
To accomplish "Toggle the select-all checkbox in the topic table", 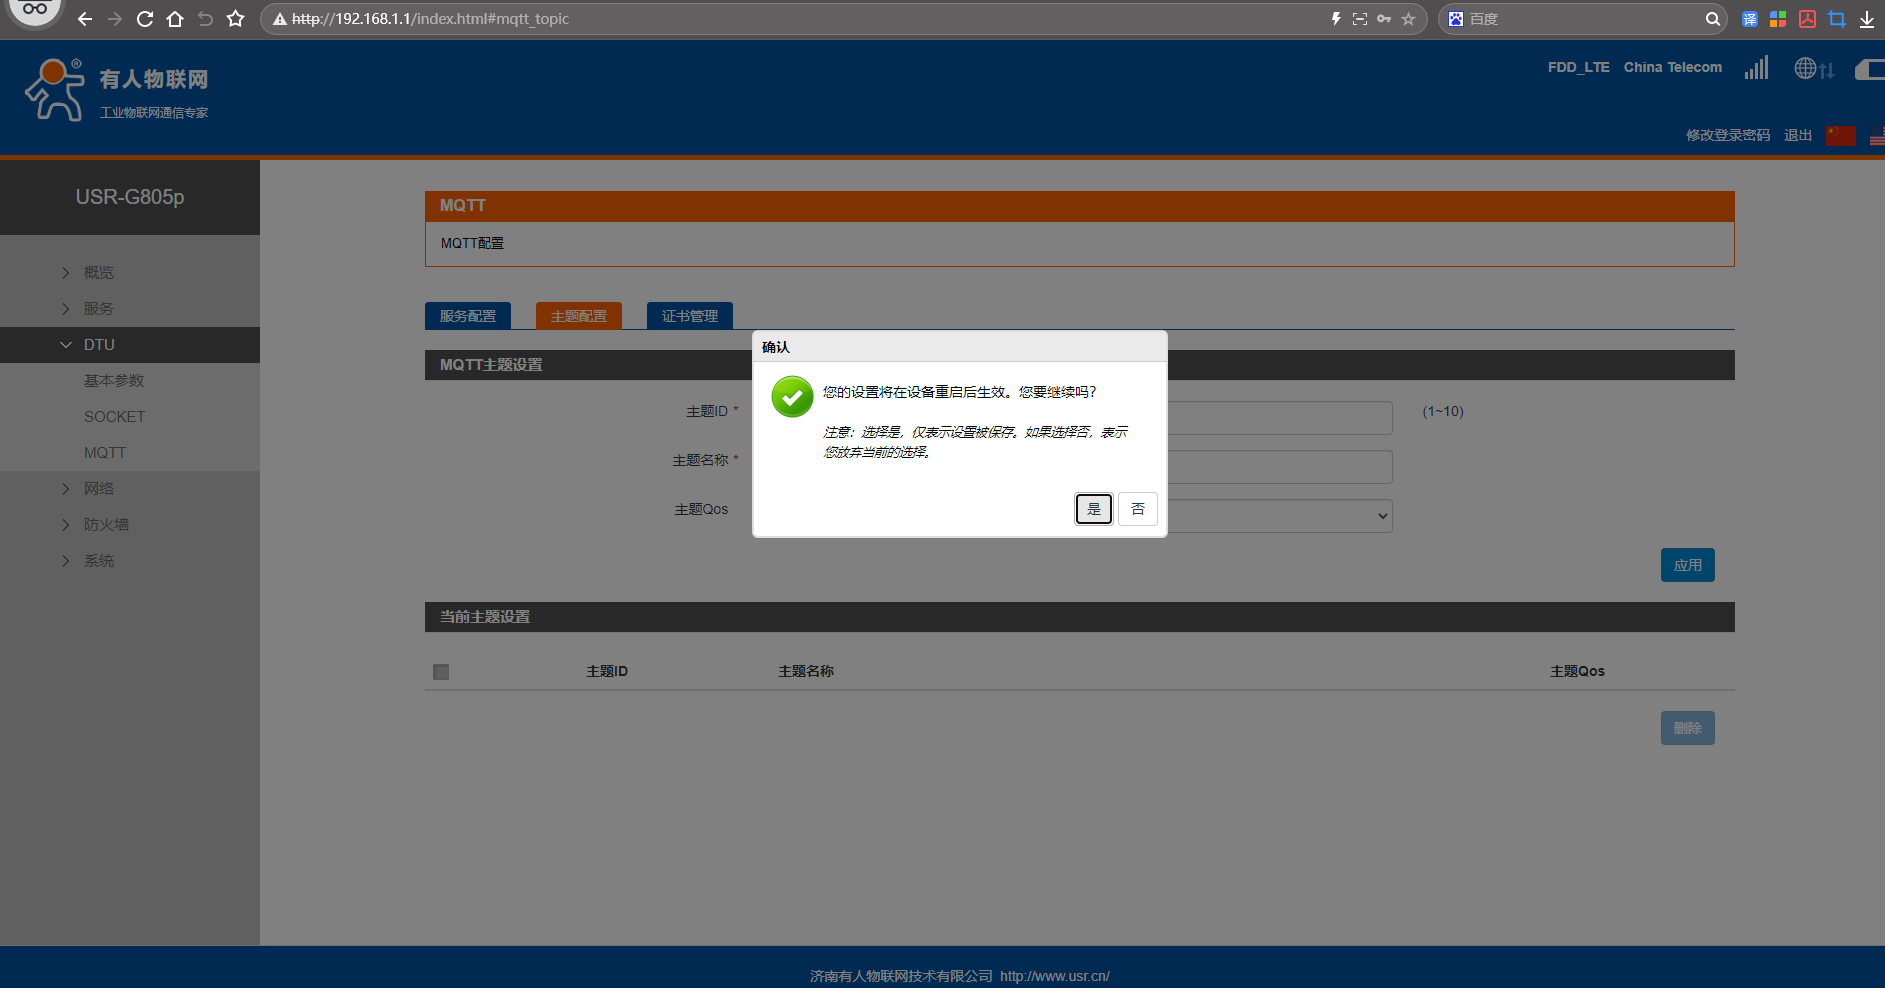I will pyautogui.click(x=441, y=672).
